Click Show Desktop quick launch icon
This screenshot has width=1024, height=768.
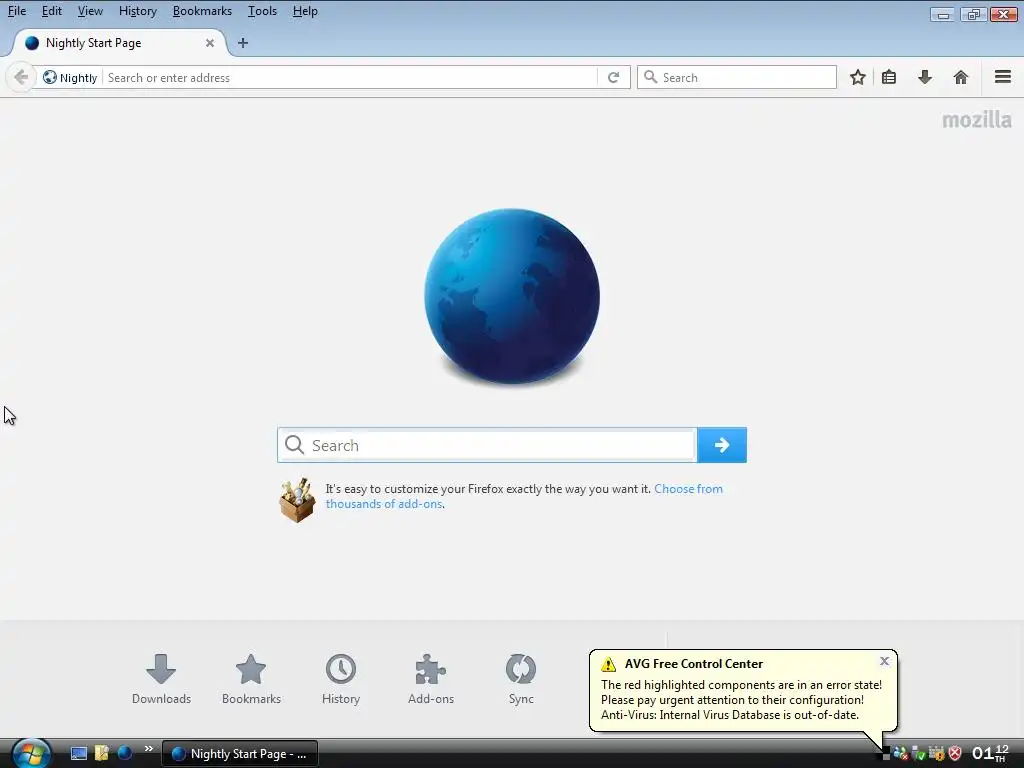coord(79,754)
